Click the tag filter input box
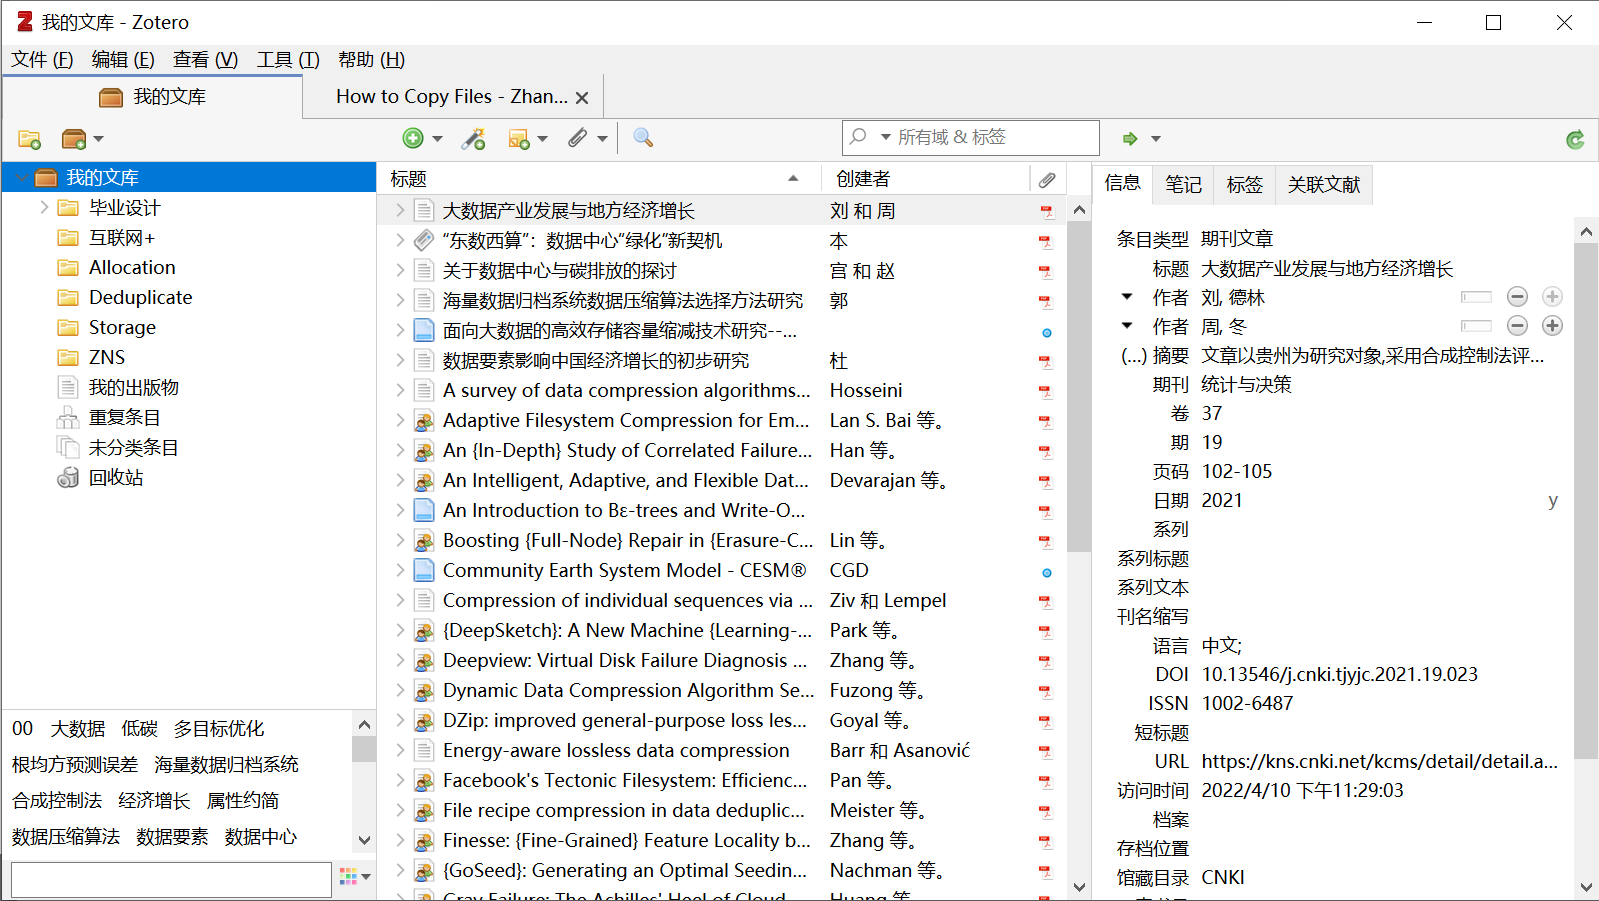The image size is (1599, 901). 171,879
